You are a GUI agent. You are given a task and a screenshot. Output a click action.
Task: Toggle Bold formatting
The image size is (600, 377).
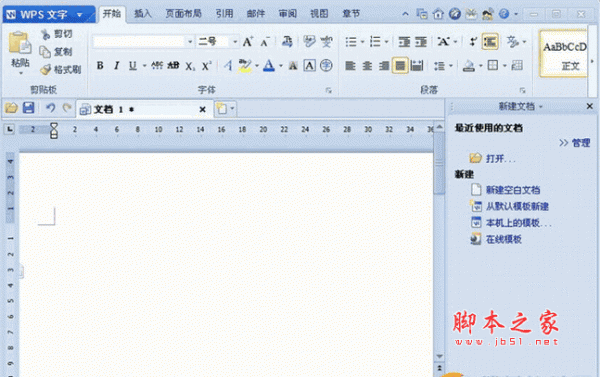100,66
